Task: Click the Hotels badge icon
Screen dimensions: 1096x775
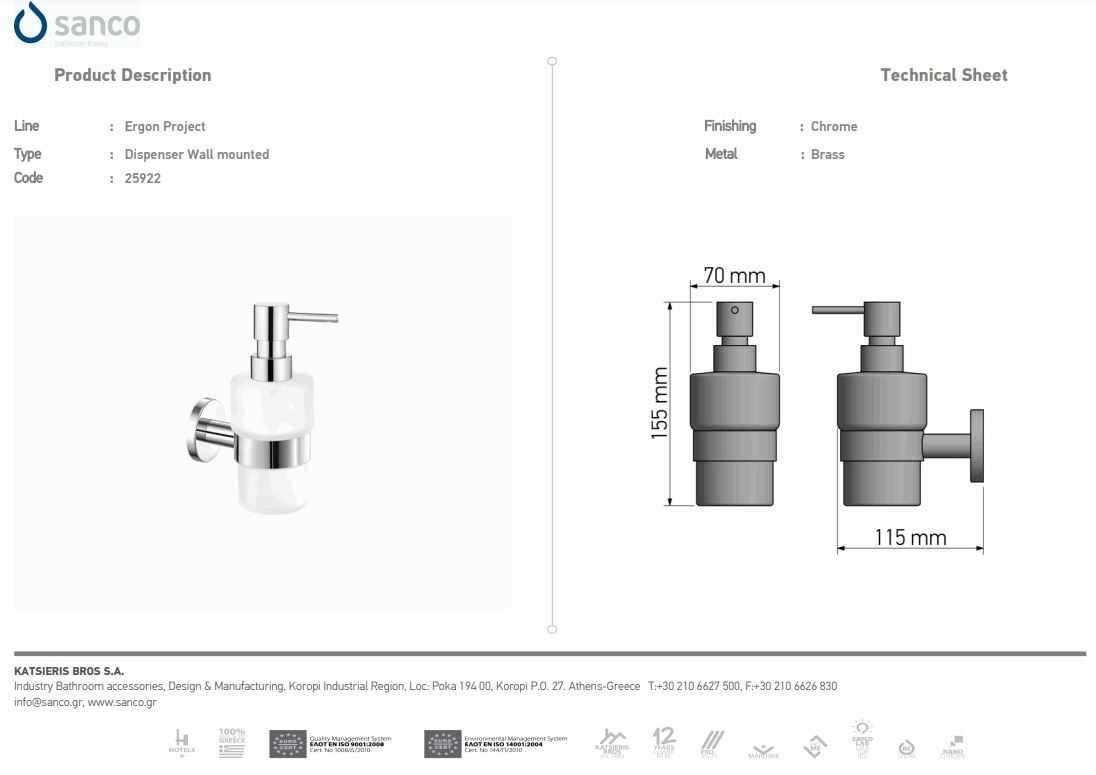Action: [182, 743]
